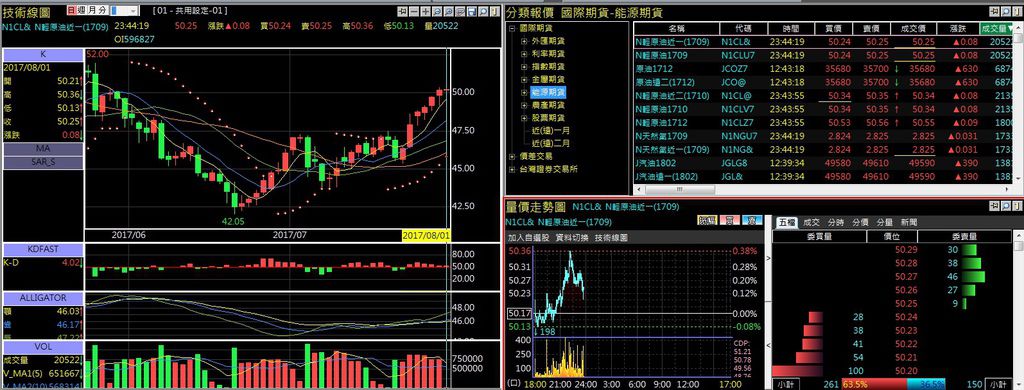Expand the 股票期貨 node
Screen dimensions: 1024x390
tap(524, 118)
